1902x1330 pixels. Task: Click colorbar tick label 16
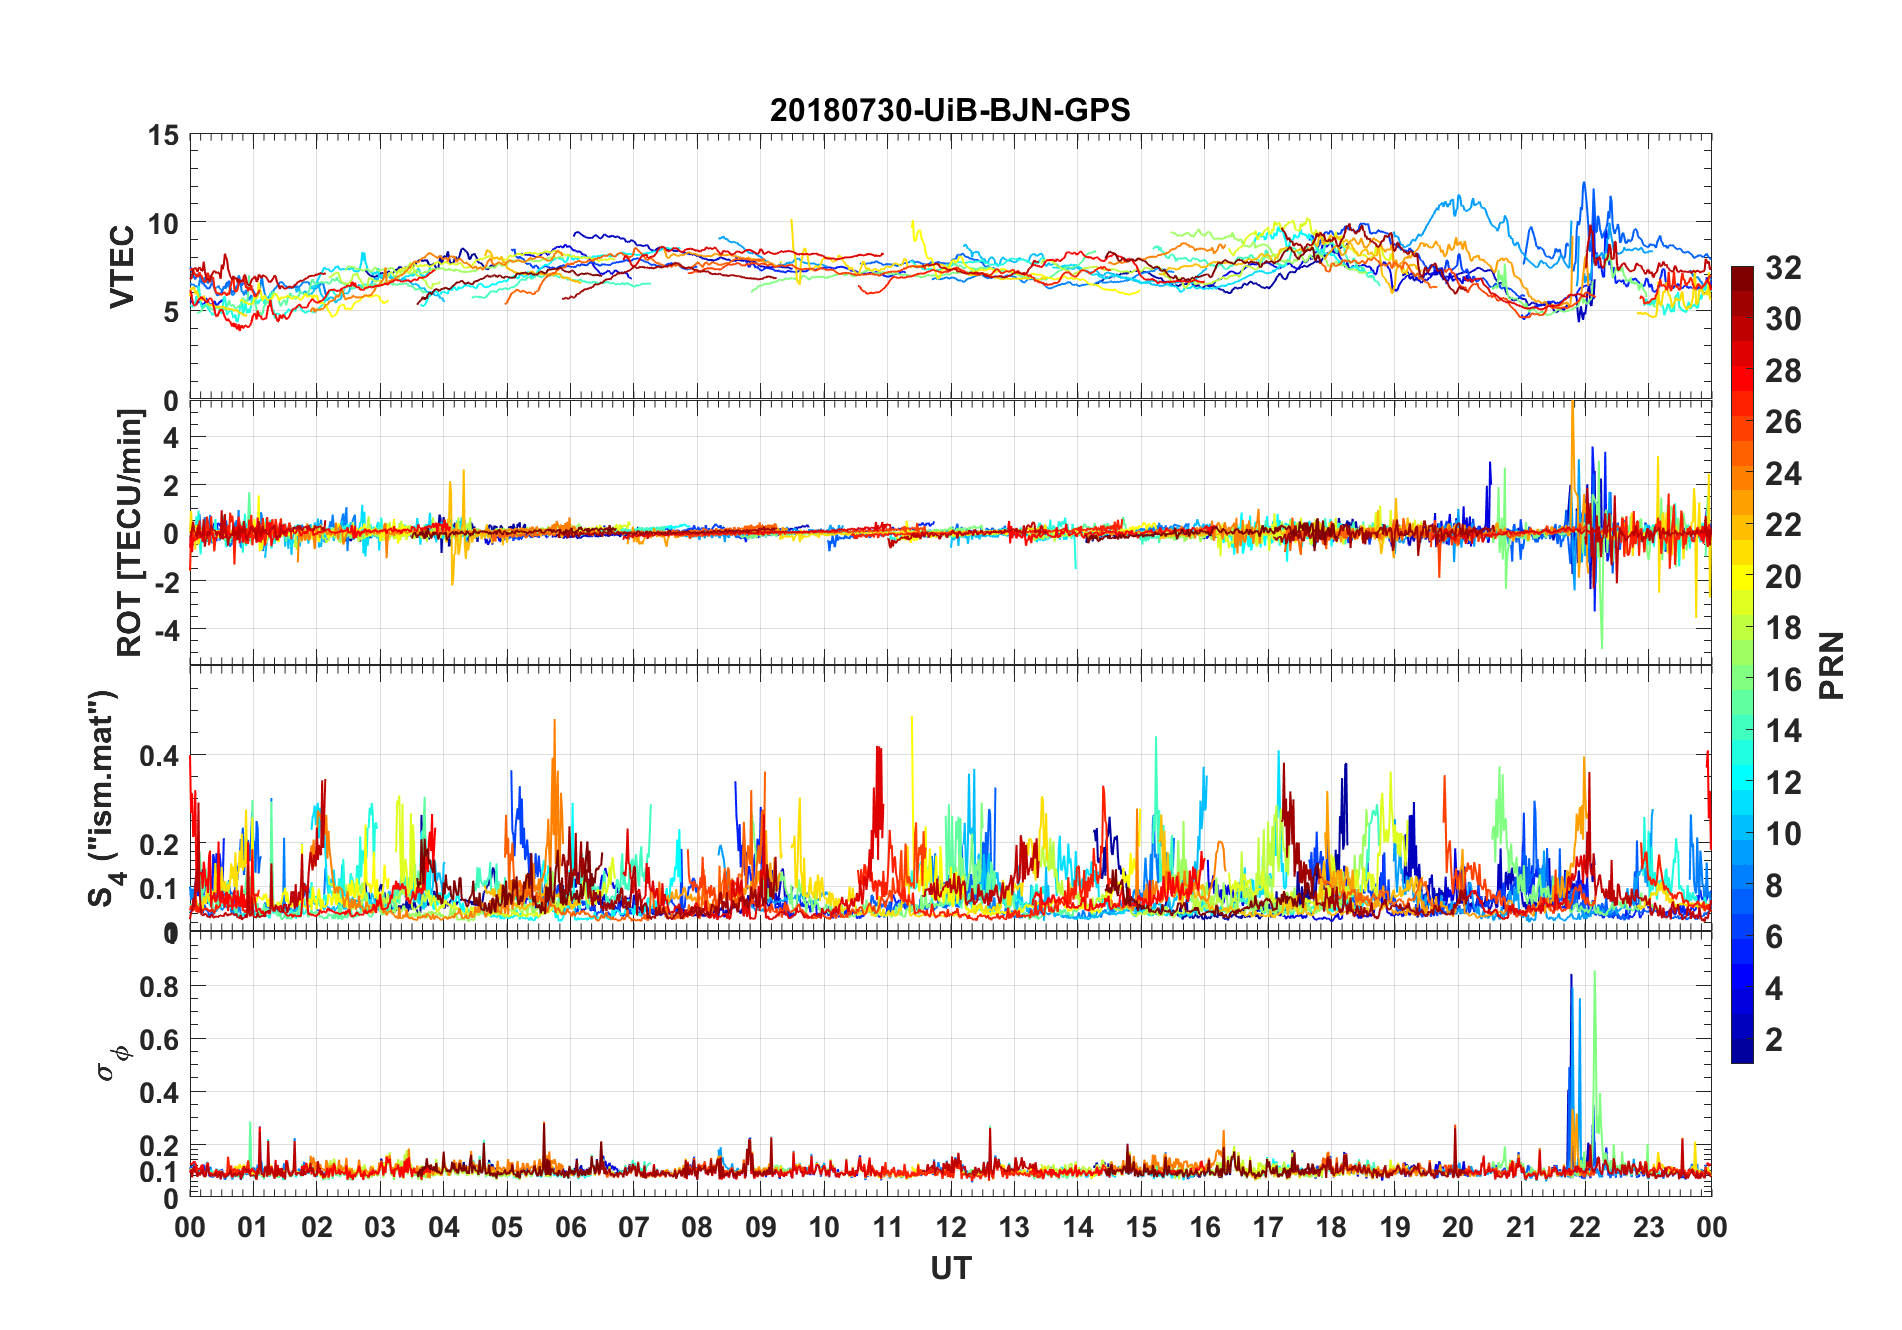click(x=1783, y=680)
